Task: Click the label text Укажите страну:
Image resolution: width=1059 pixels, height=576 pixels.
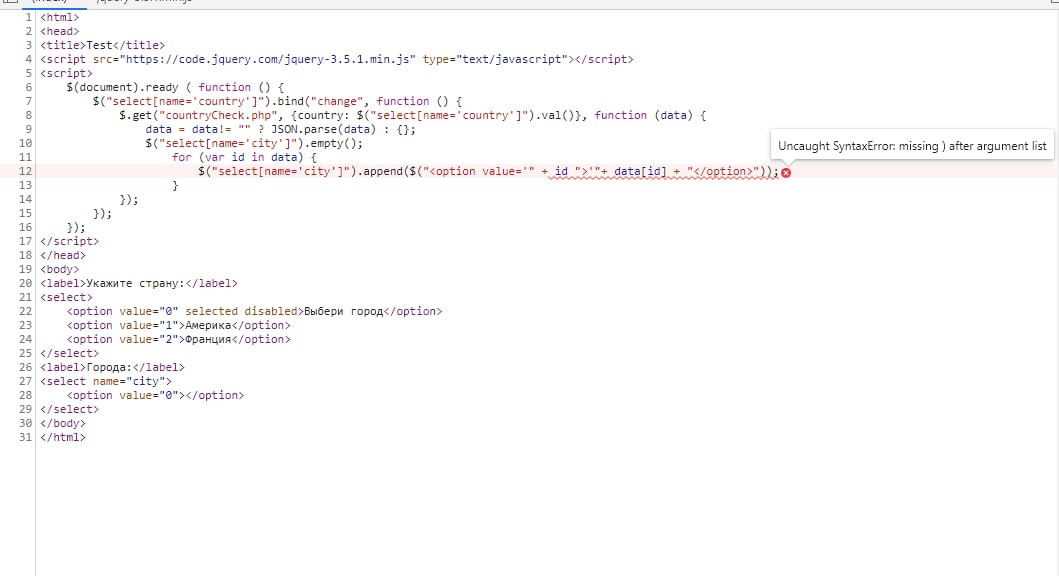Action: (135, 284)
